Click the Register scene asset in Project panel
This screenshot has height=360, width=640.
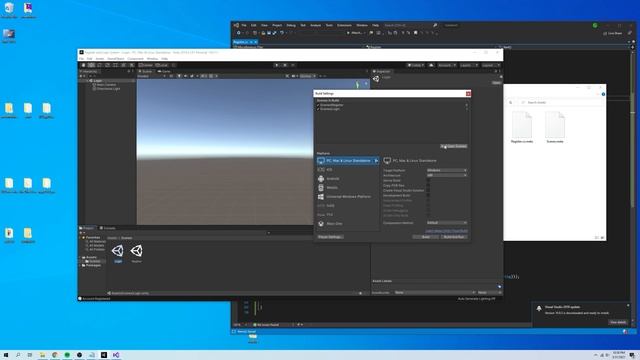(137, 253)
